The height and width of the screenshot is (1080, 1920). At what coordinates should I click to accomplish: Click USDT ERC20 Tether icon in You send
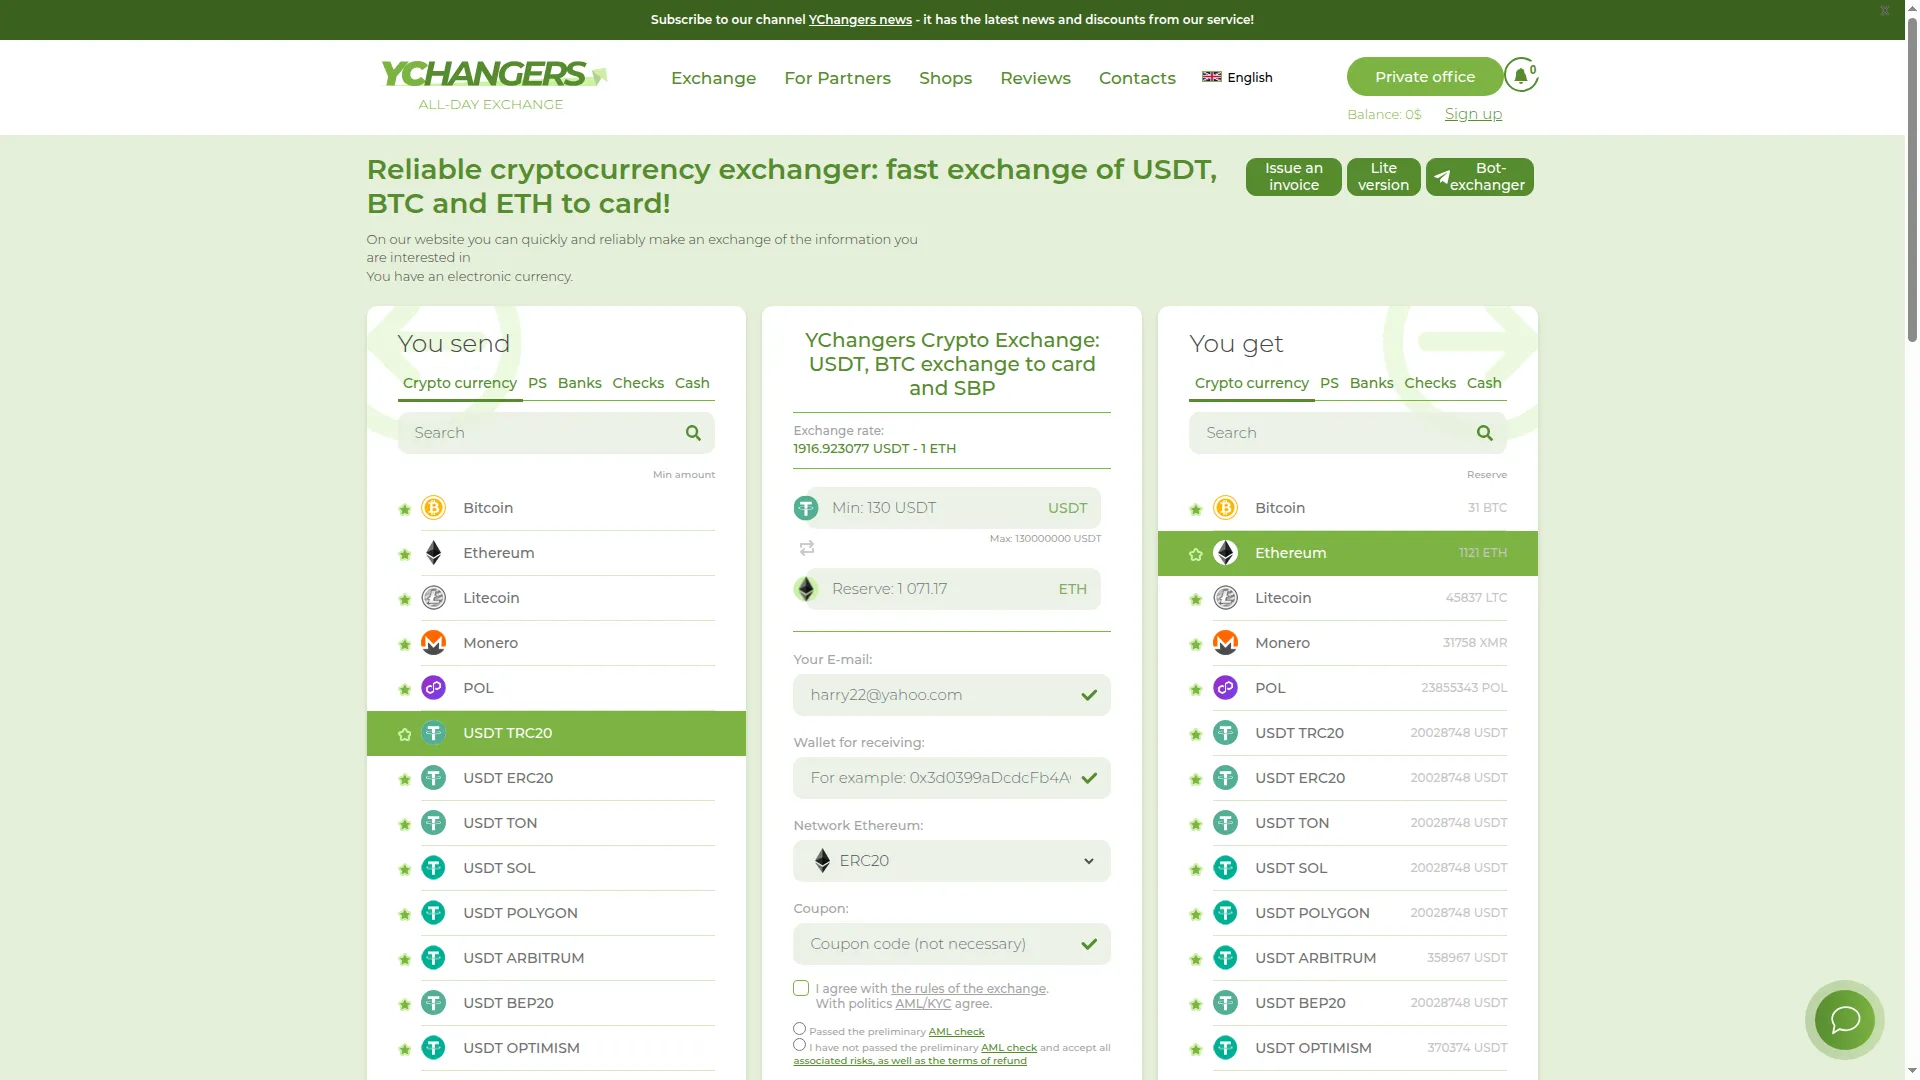(x=433, y=778)
